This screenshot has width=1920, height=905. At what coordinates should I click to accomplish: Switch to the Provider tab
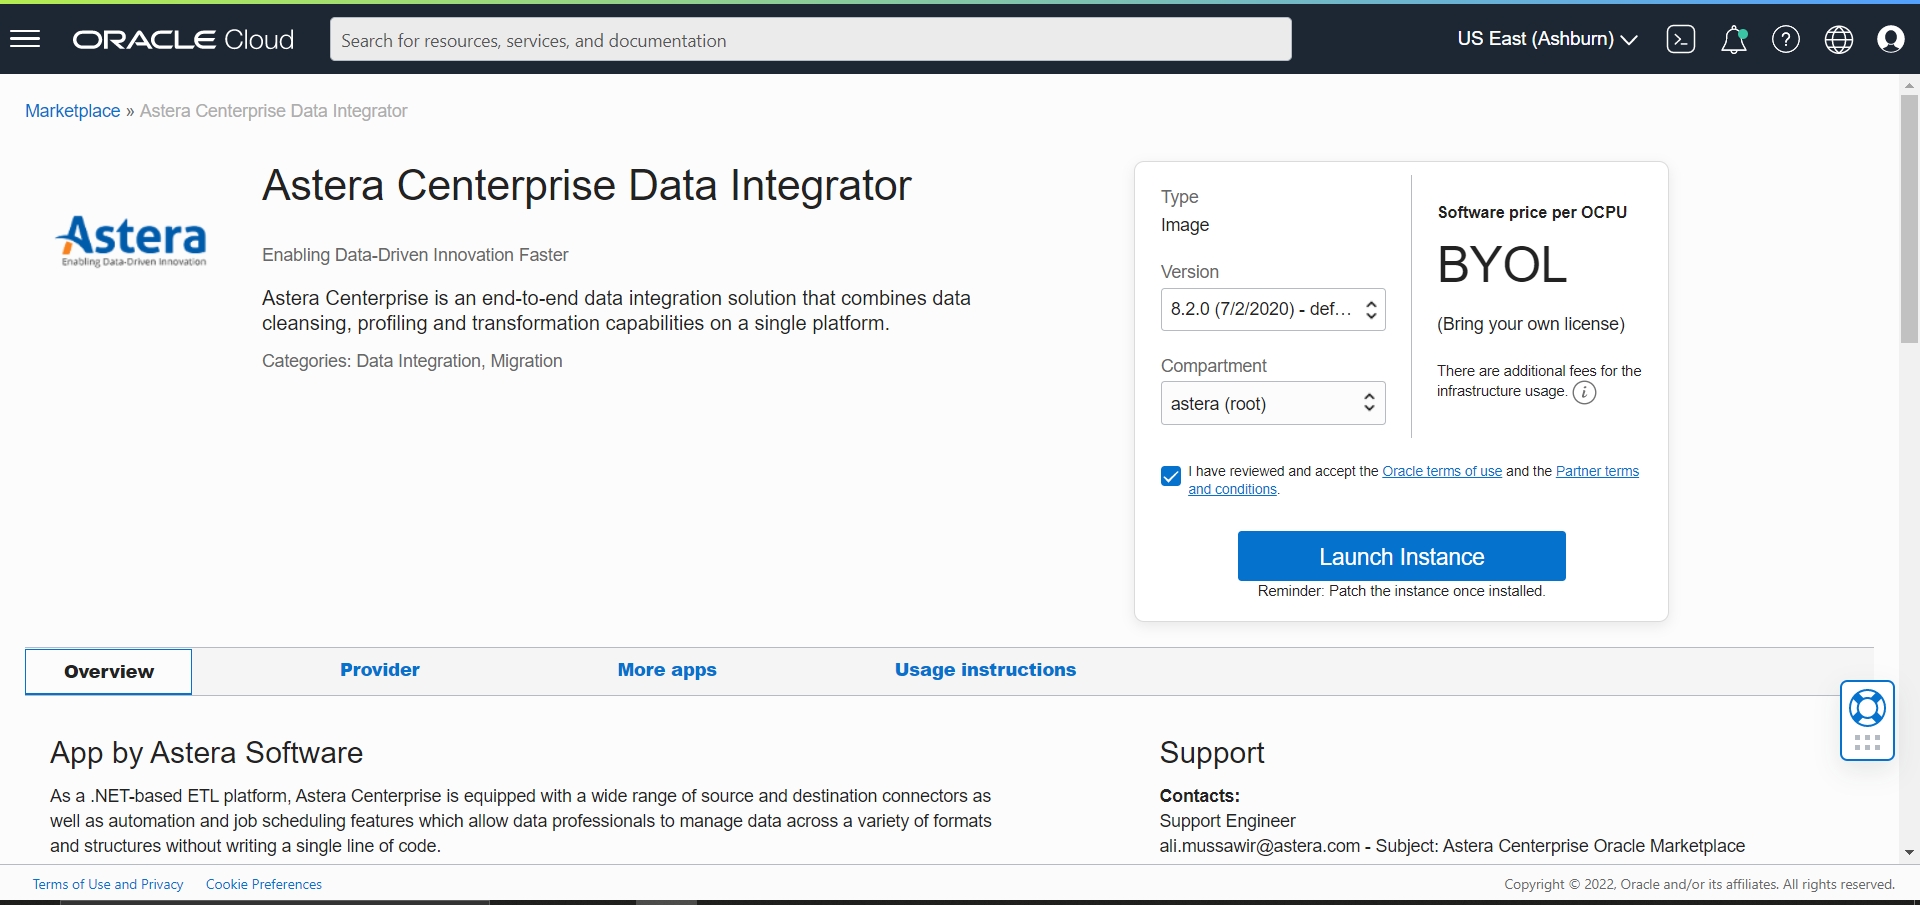click(379, 670)
